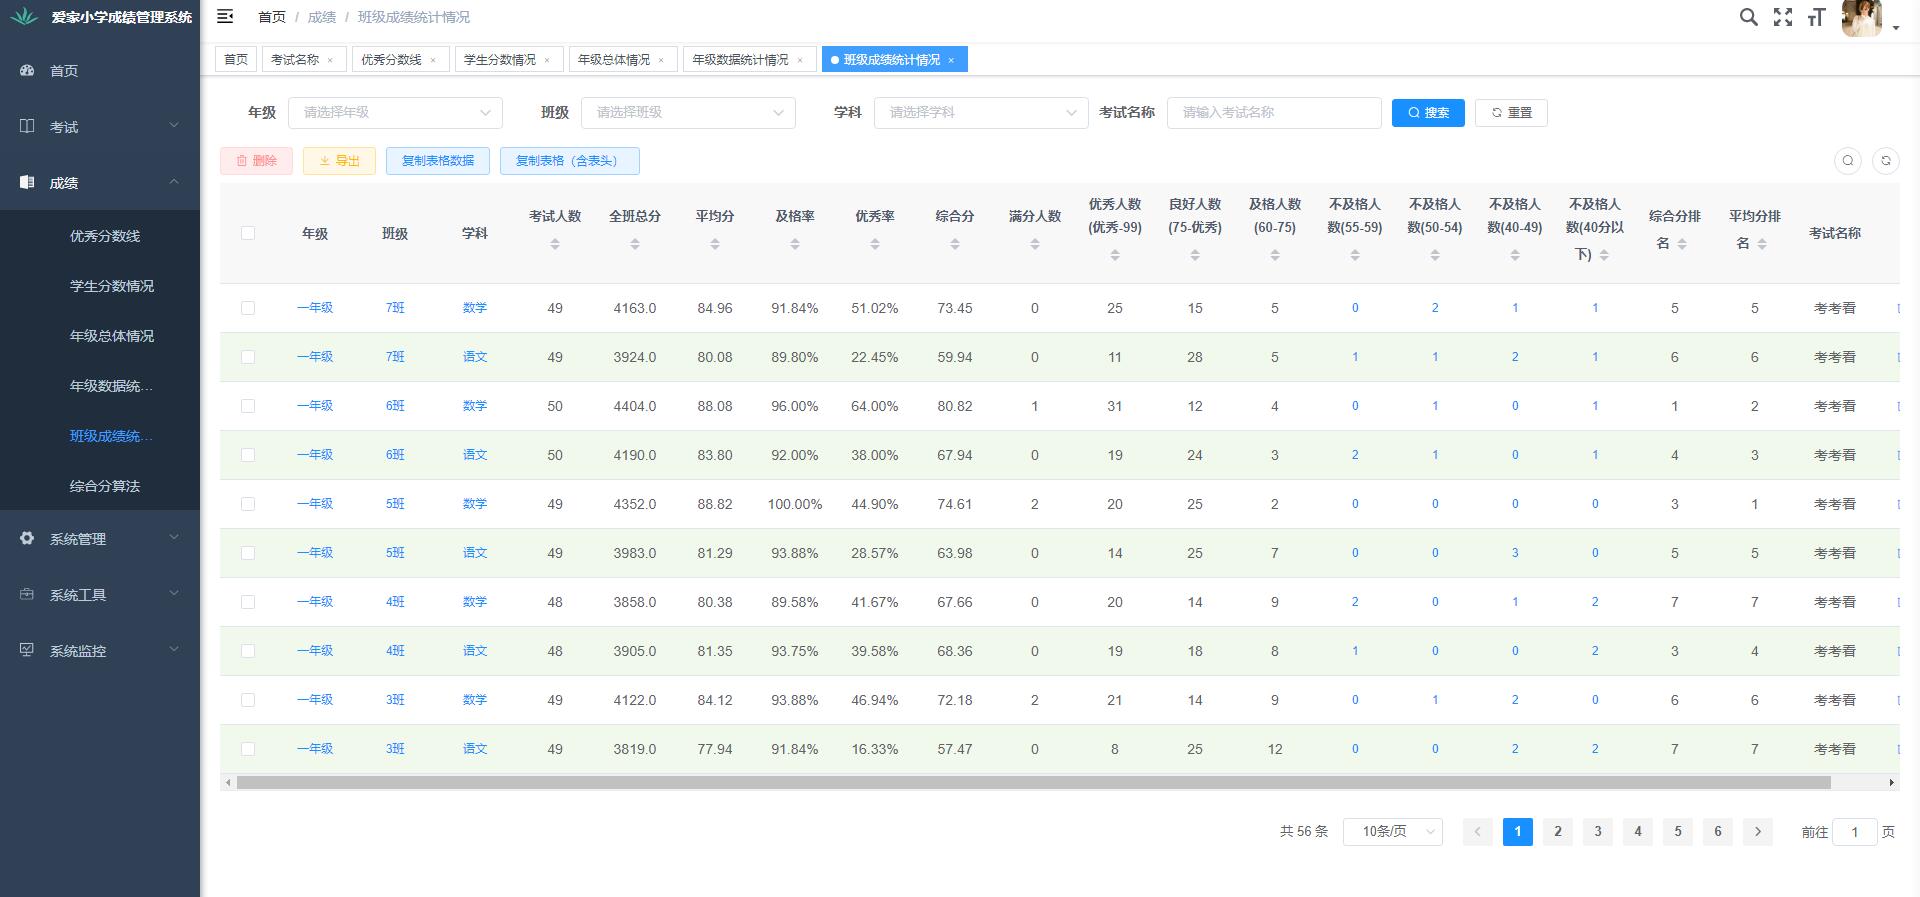Click the round refresh icon above table
The height and width of the screenshot is (897, 1920).
pos(1885,161)
